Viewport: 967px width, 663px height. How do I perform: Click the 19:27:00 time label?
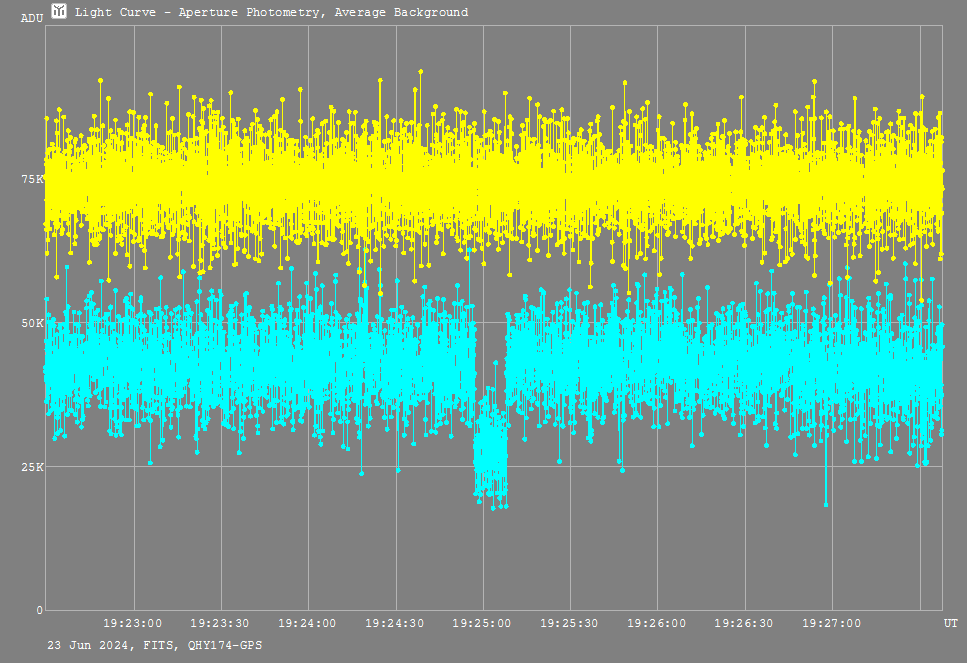pos(831,624)
